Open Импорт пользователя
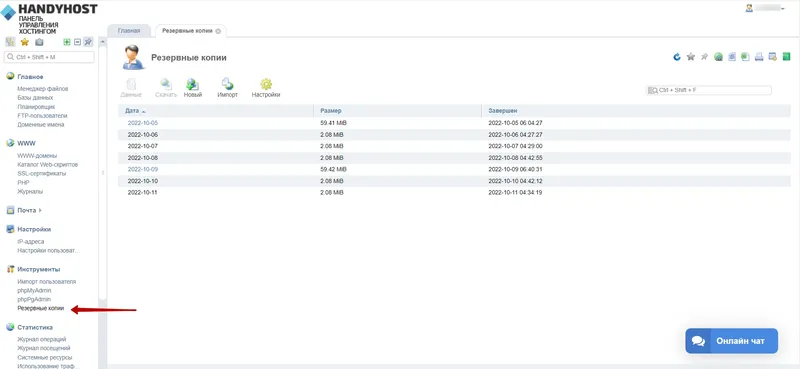 [x=47, y=282]
